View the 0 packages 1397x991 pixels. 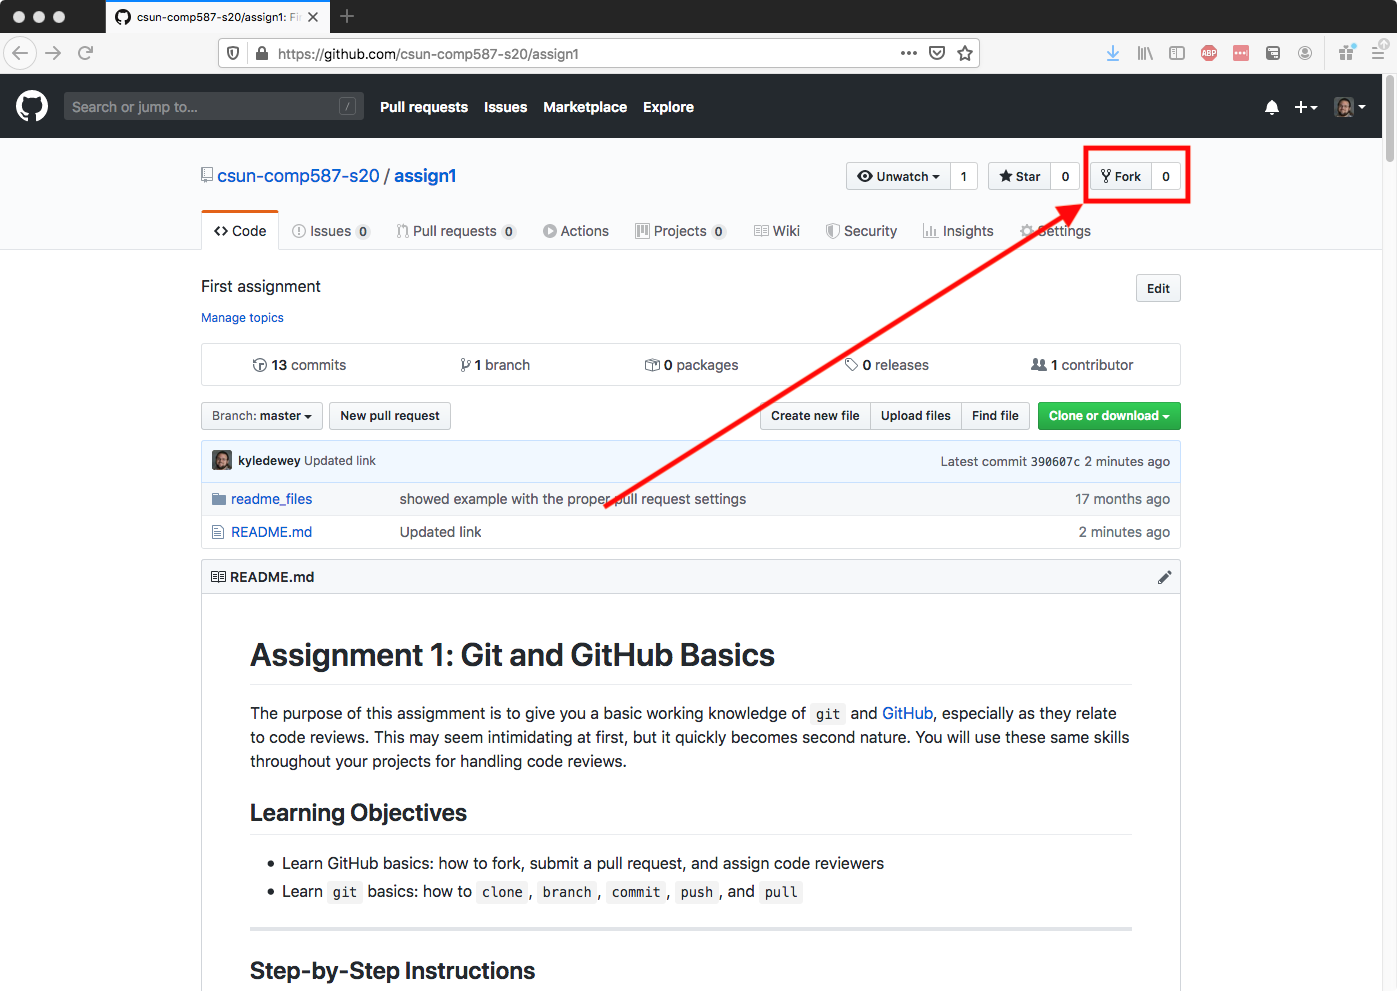pyautogui.click(x=691, y=365)
